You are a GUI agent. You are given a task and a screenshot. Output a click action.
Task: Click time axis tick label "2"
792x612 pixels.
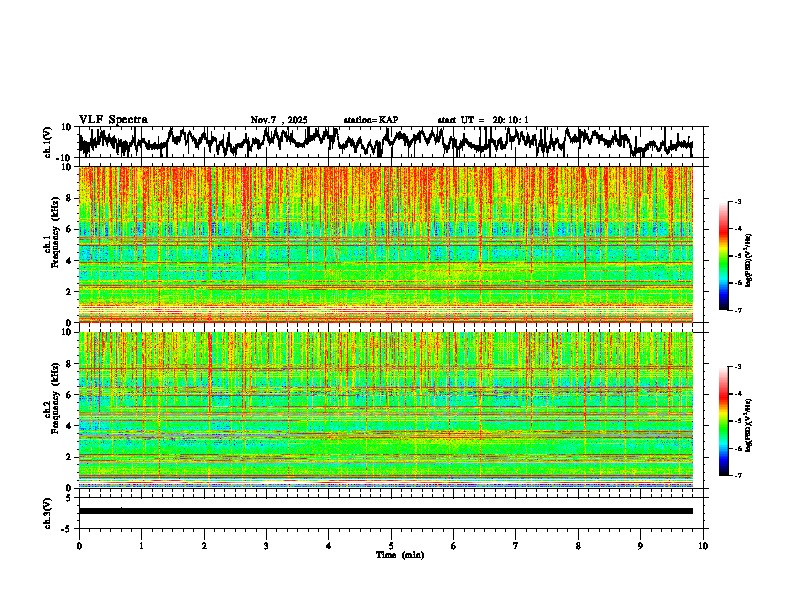(204, 546)
